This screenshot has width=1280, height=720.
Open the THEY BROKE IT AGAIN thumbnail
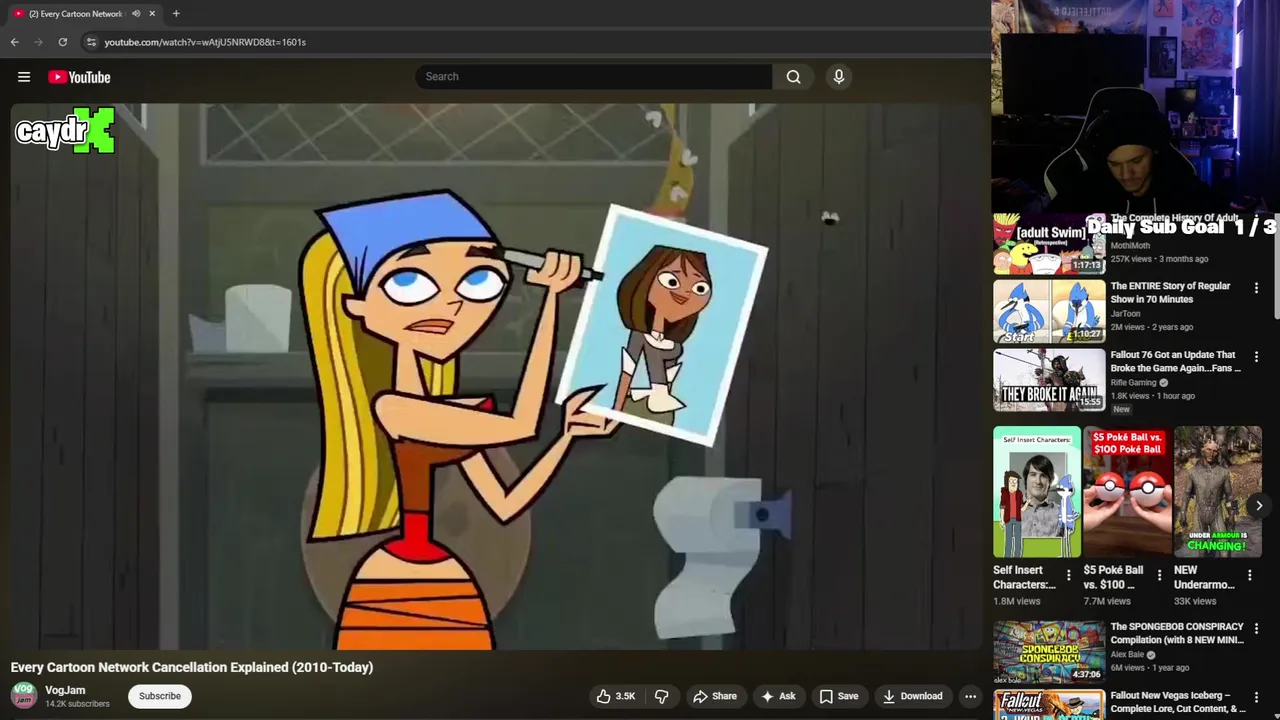tap(1049, 380)
